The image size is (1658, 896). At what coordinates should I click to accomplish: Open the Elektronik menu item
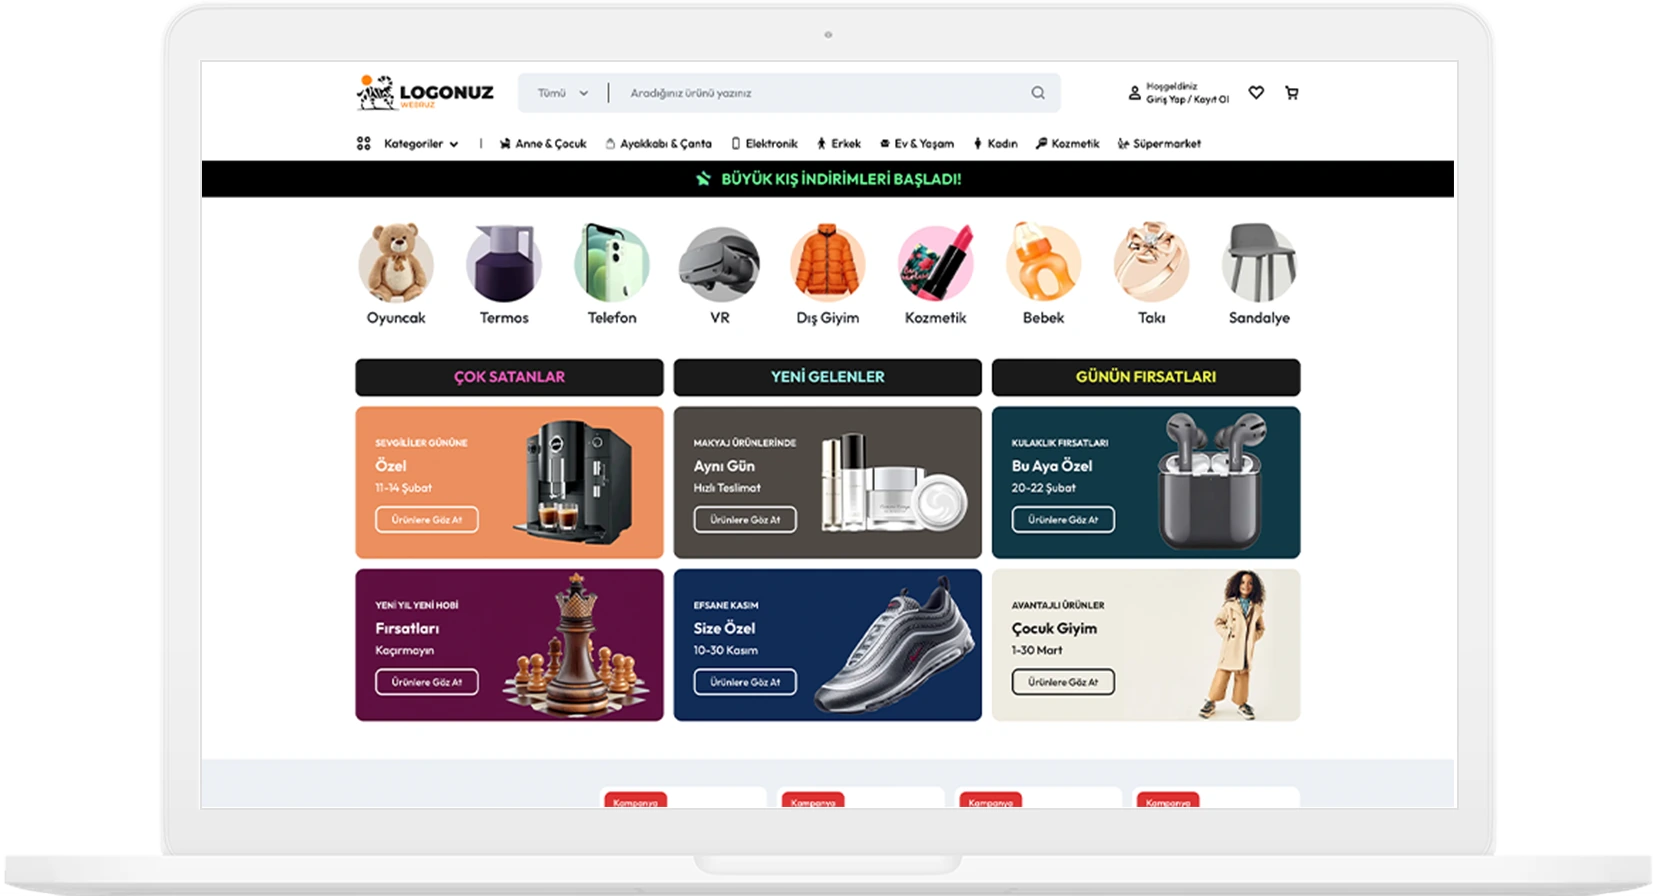coord(764,144)
